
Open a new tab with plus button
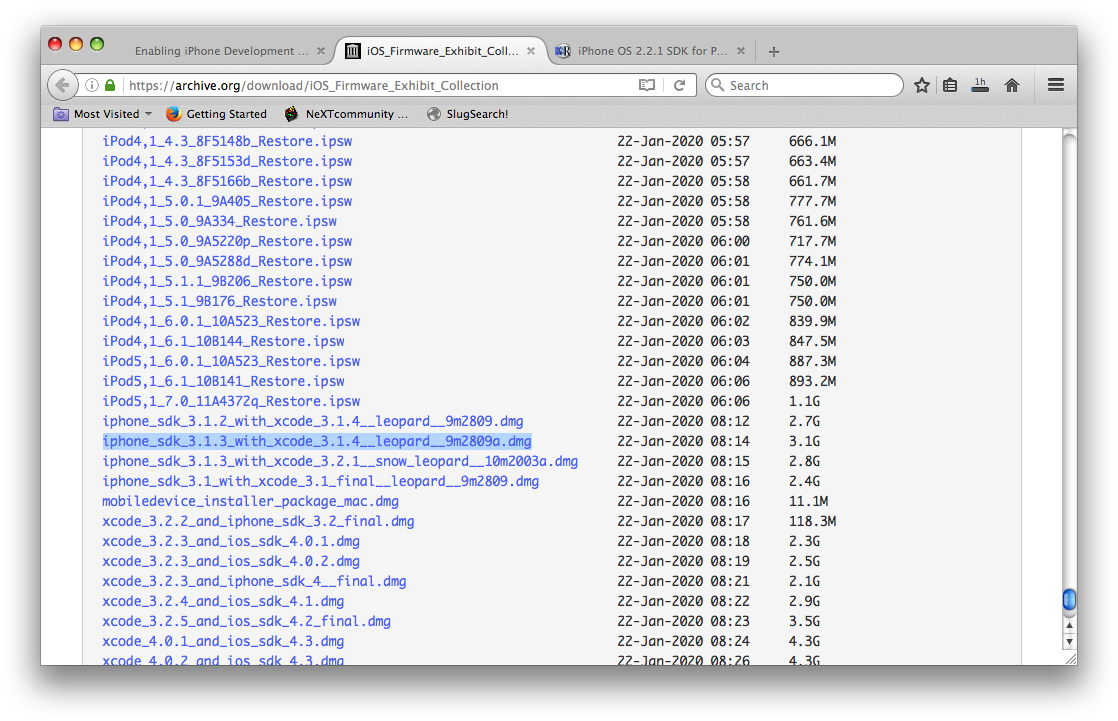tap(773, 52)
